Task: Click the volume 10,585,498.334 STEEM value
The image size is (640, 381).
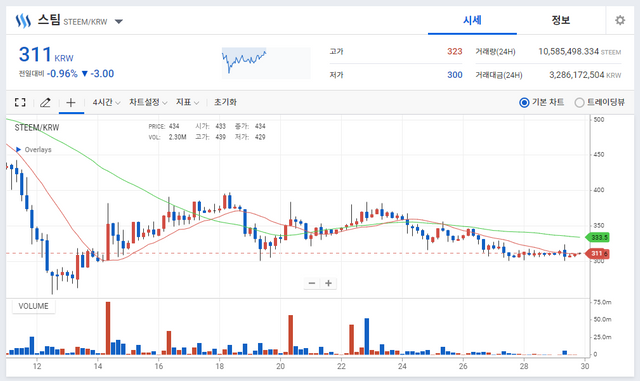Action: (x=580, y=51)
